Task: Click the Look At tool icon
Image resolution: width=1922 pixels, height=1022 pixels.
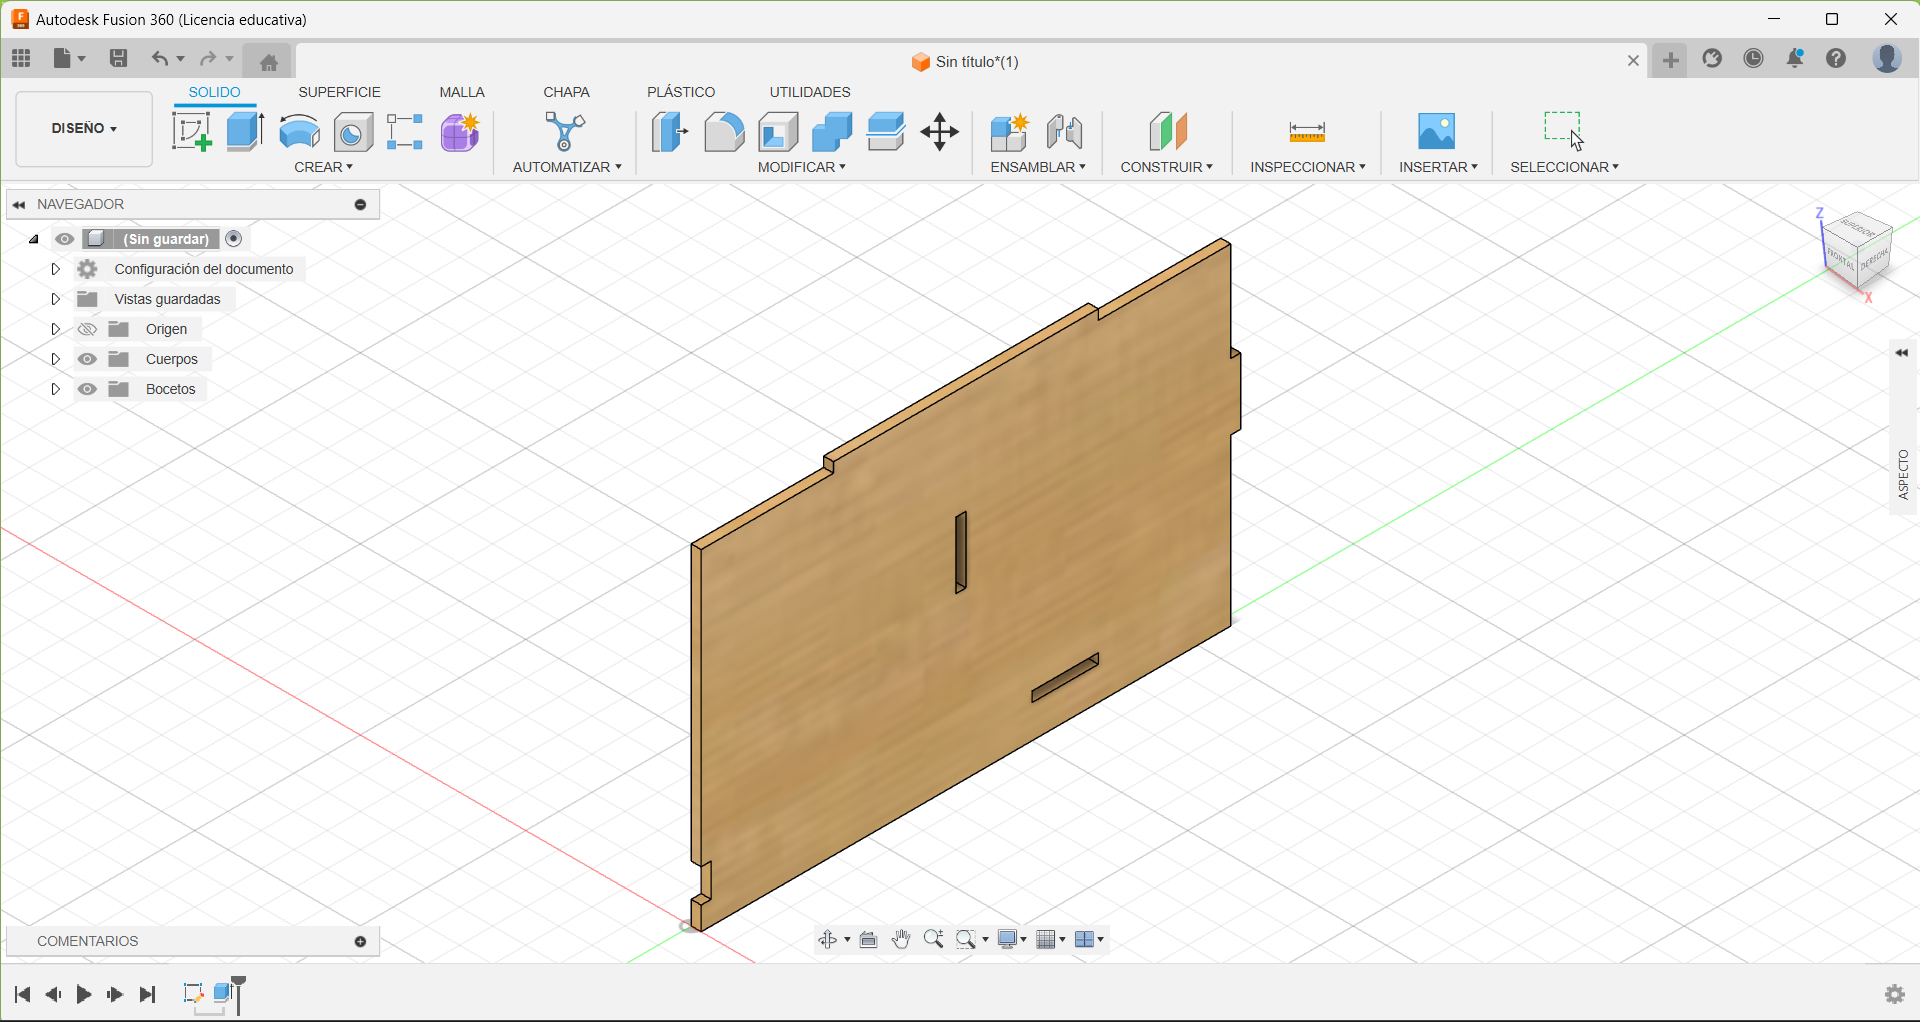Action: coord(869,939)
